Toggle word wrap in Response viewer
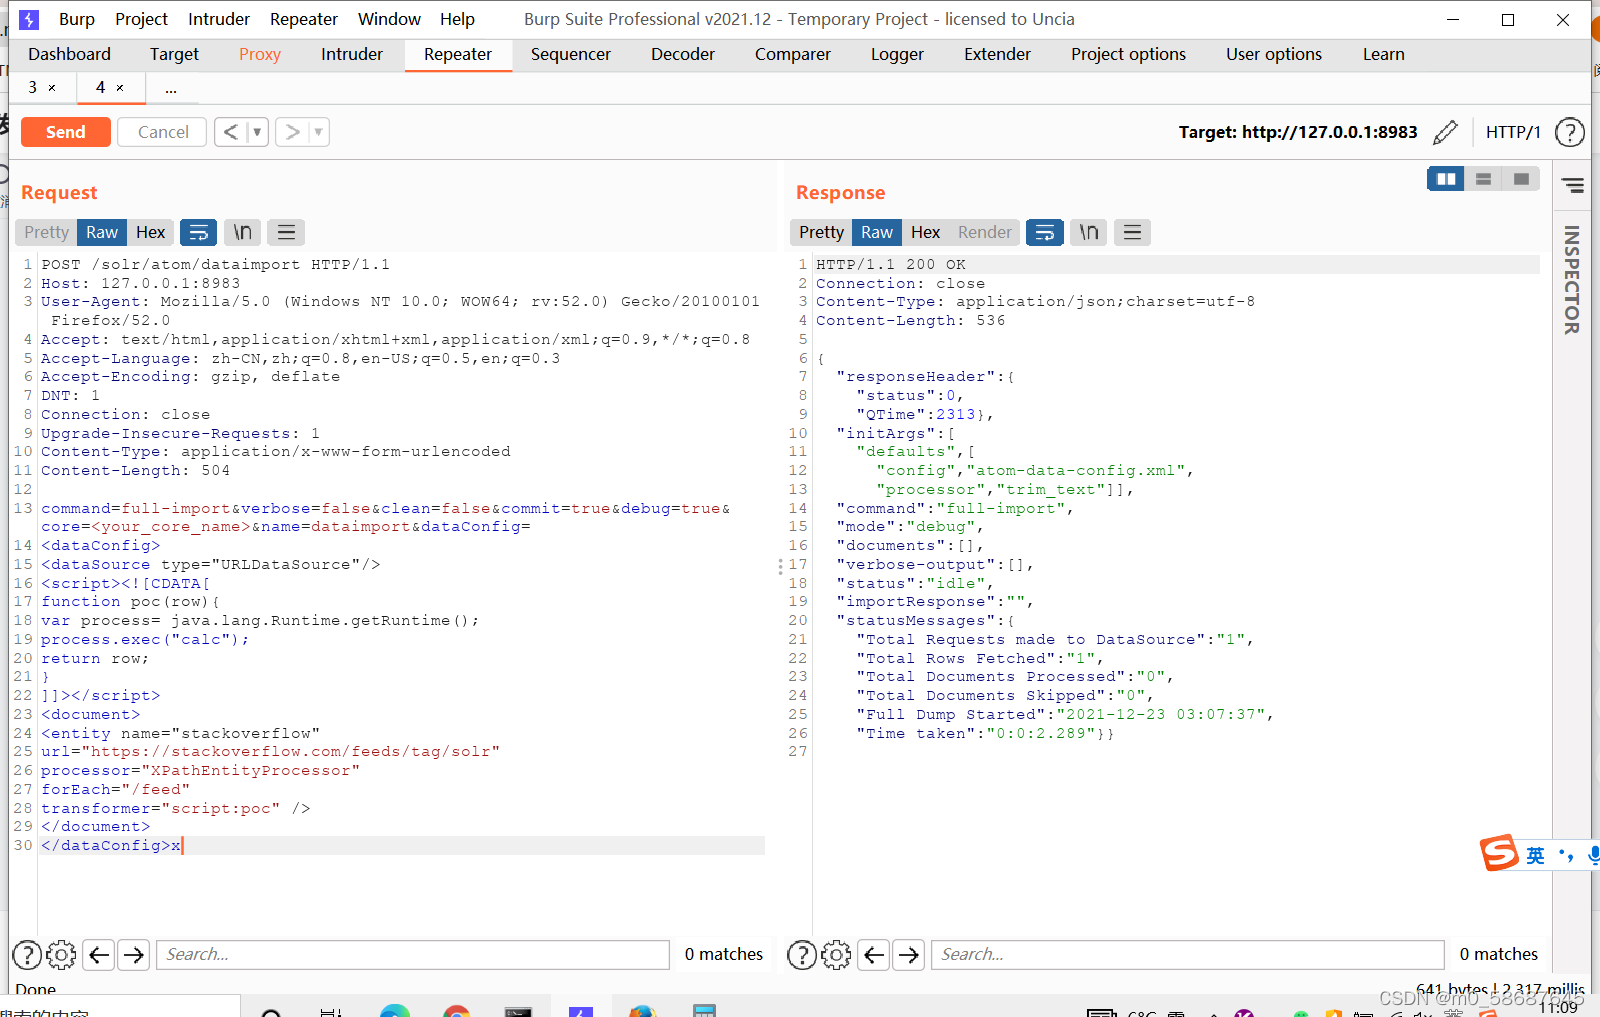Viewport: 1600px width, 1017px height. [x=1045, y=232]
